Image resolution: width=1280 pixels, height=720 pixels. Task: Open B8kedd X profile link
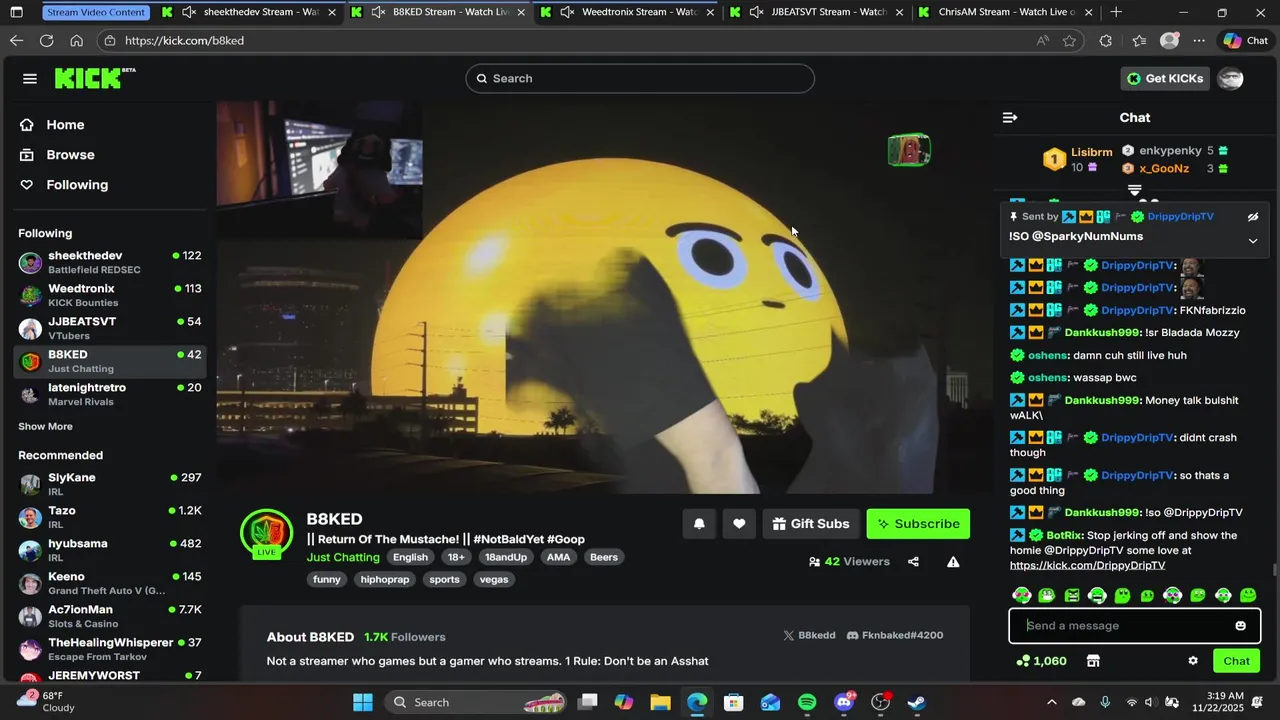click(x=810, y=635)
